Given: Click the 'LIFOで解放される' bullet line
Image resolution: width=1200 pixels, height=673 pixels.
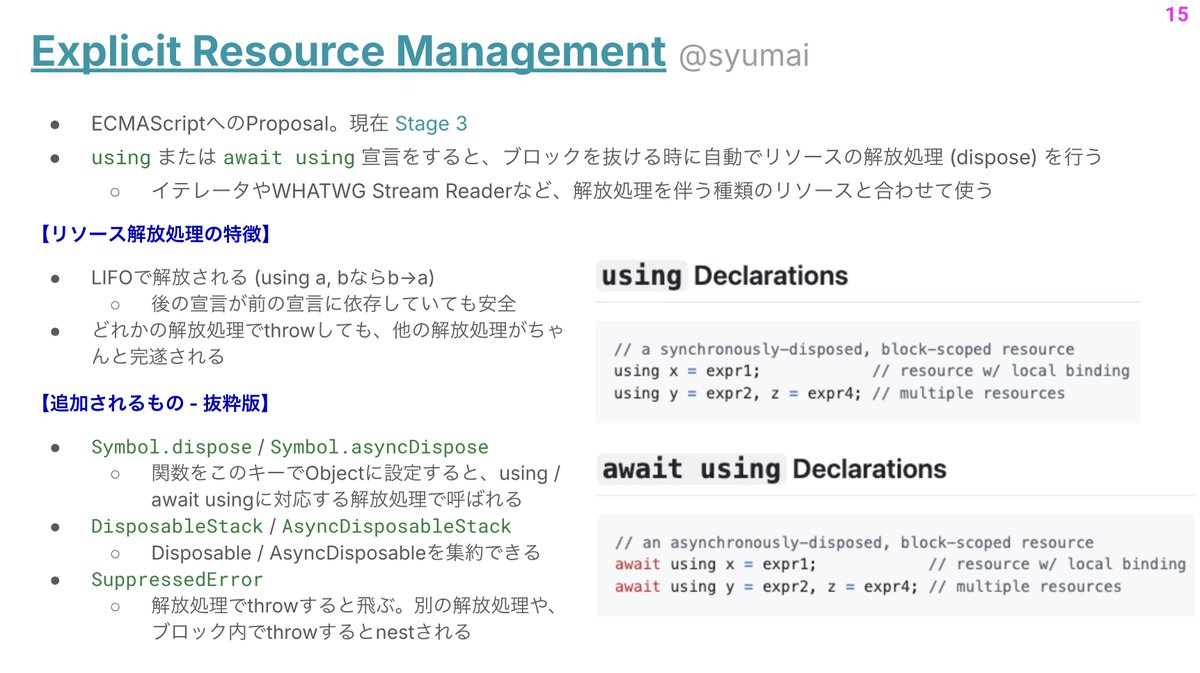Looking at the screenshot, I should [263, 277].
